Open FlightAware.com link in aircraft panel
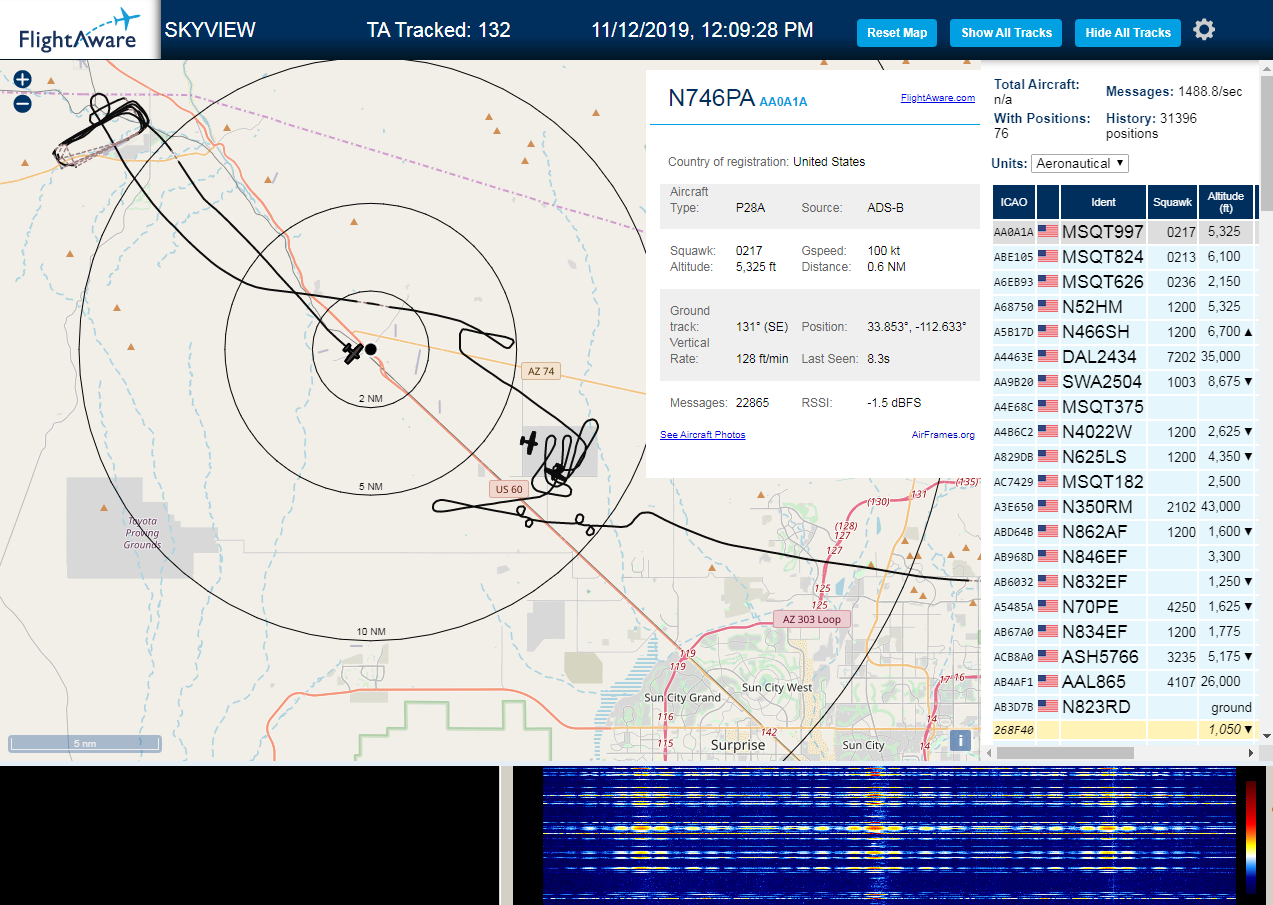This screenshot has height=905, width=1273. point(937,98)
